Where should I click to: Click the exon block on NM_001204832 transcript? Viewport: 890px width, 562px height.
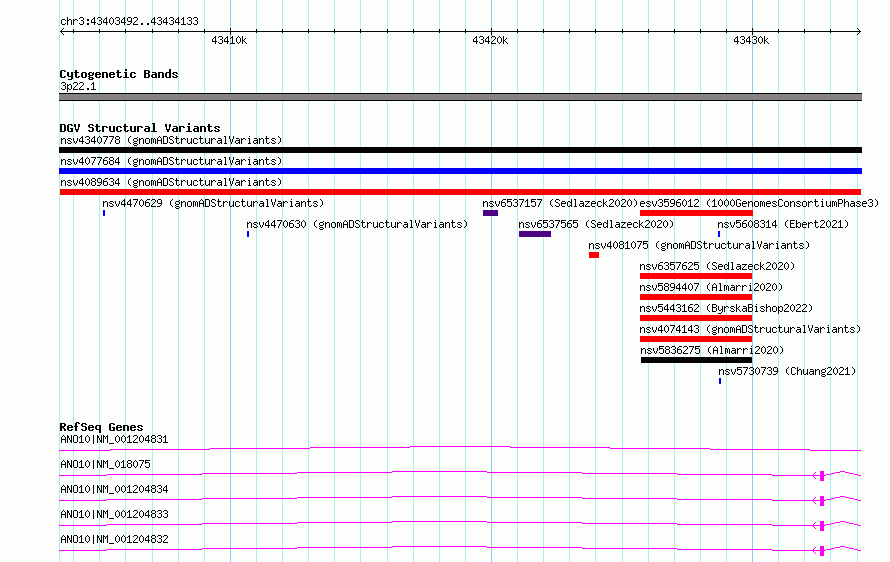(822, 551)
